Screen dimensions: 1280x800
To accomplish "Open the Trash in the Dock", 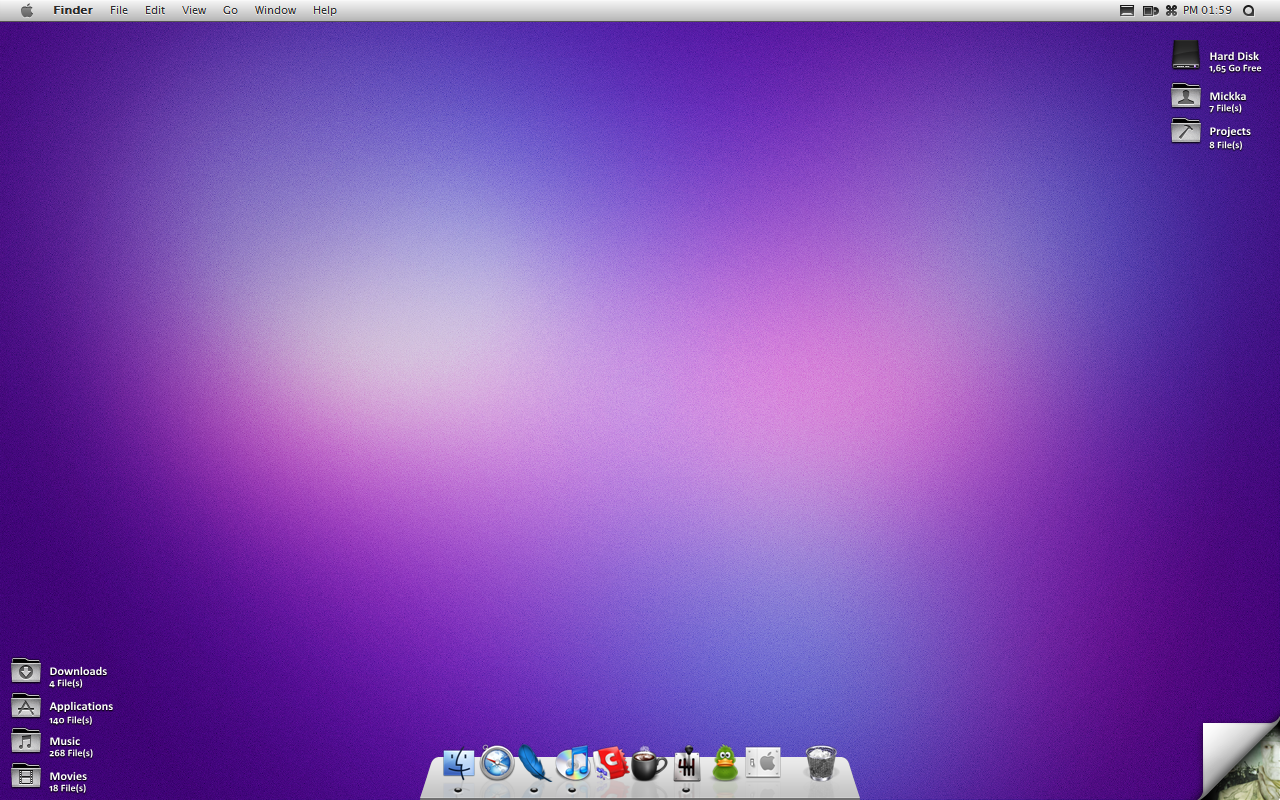I will pos(821,763).
